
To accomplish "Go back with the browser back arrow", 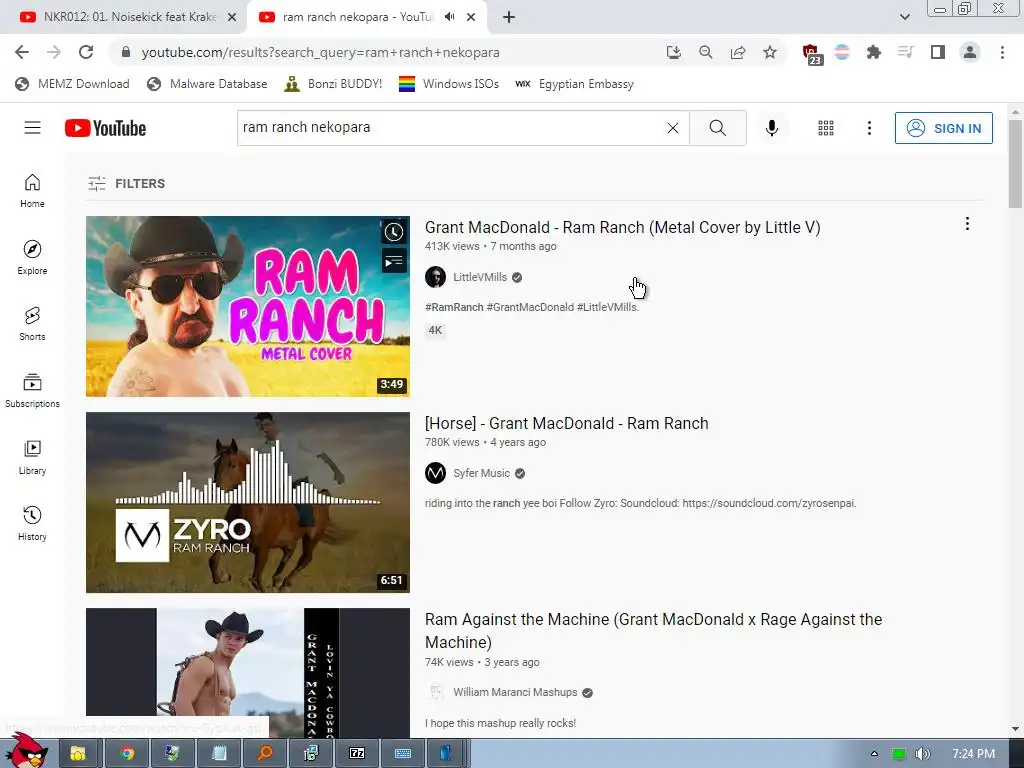I will click(x=22, y=52).
